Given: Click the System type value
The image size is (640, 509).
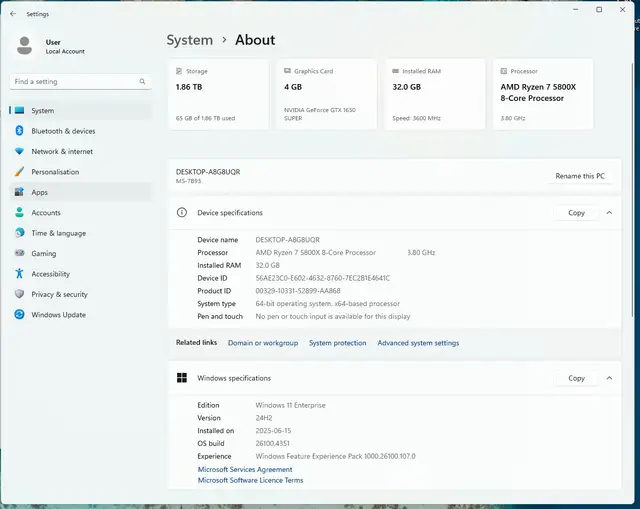Looking at the screenshot, I should tap(328, 304).
